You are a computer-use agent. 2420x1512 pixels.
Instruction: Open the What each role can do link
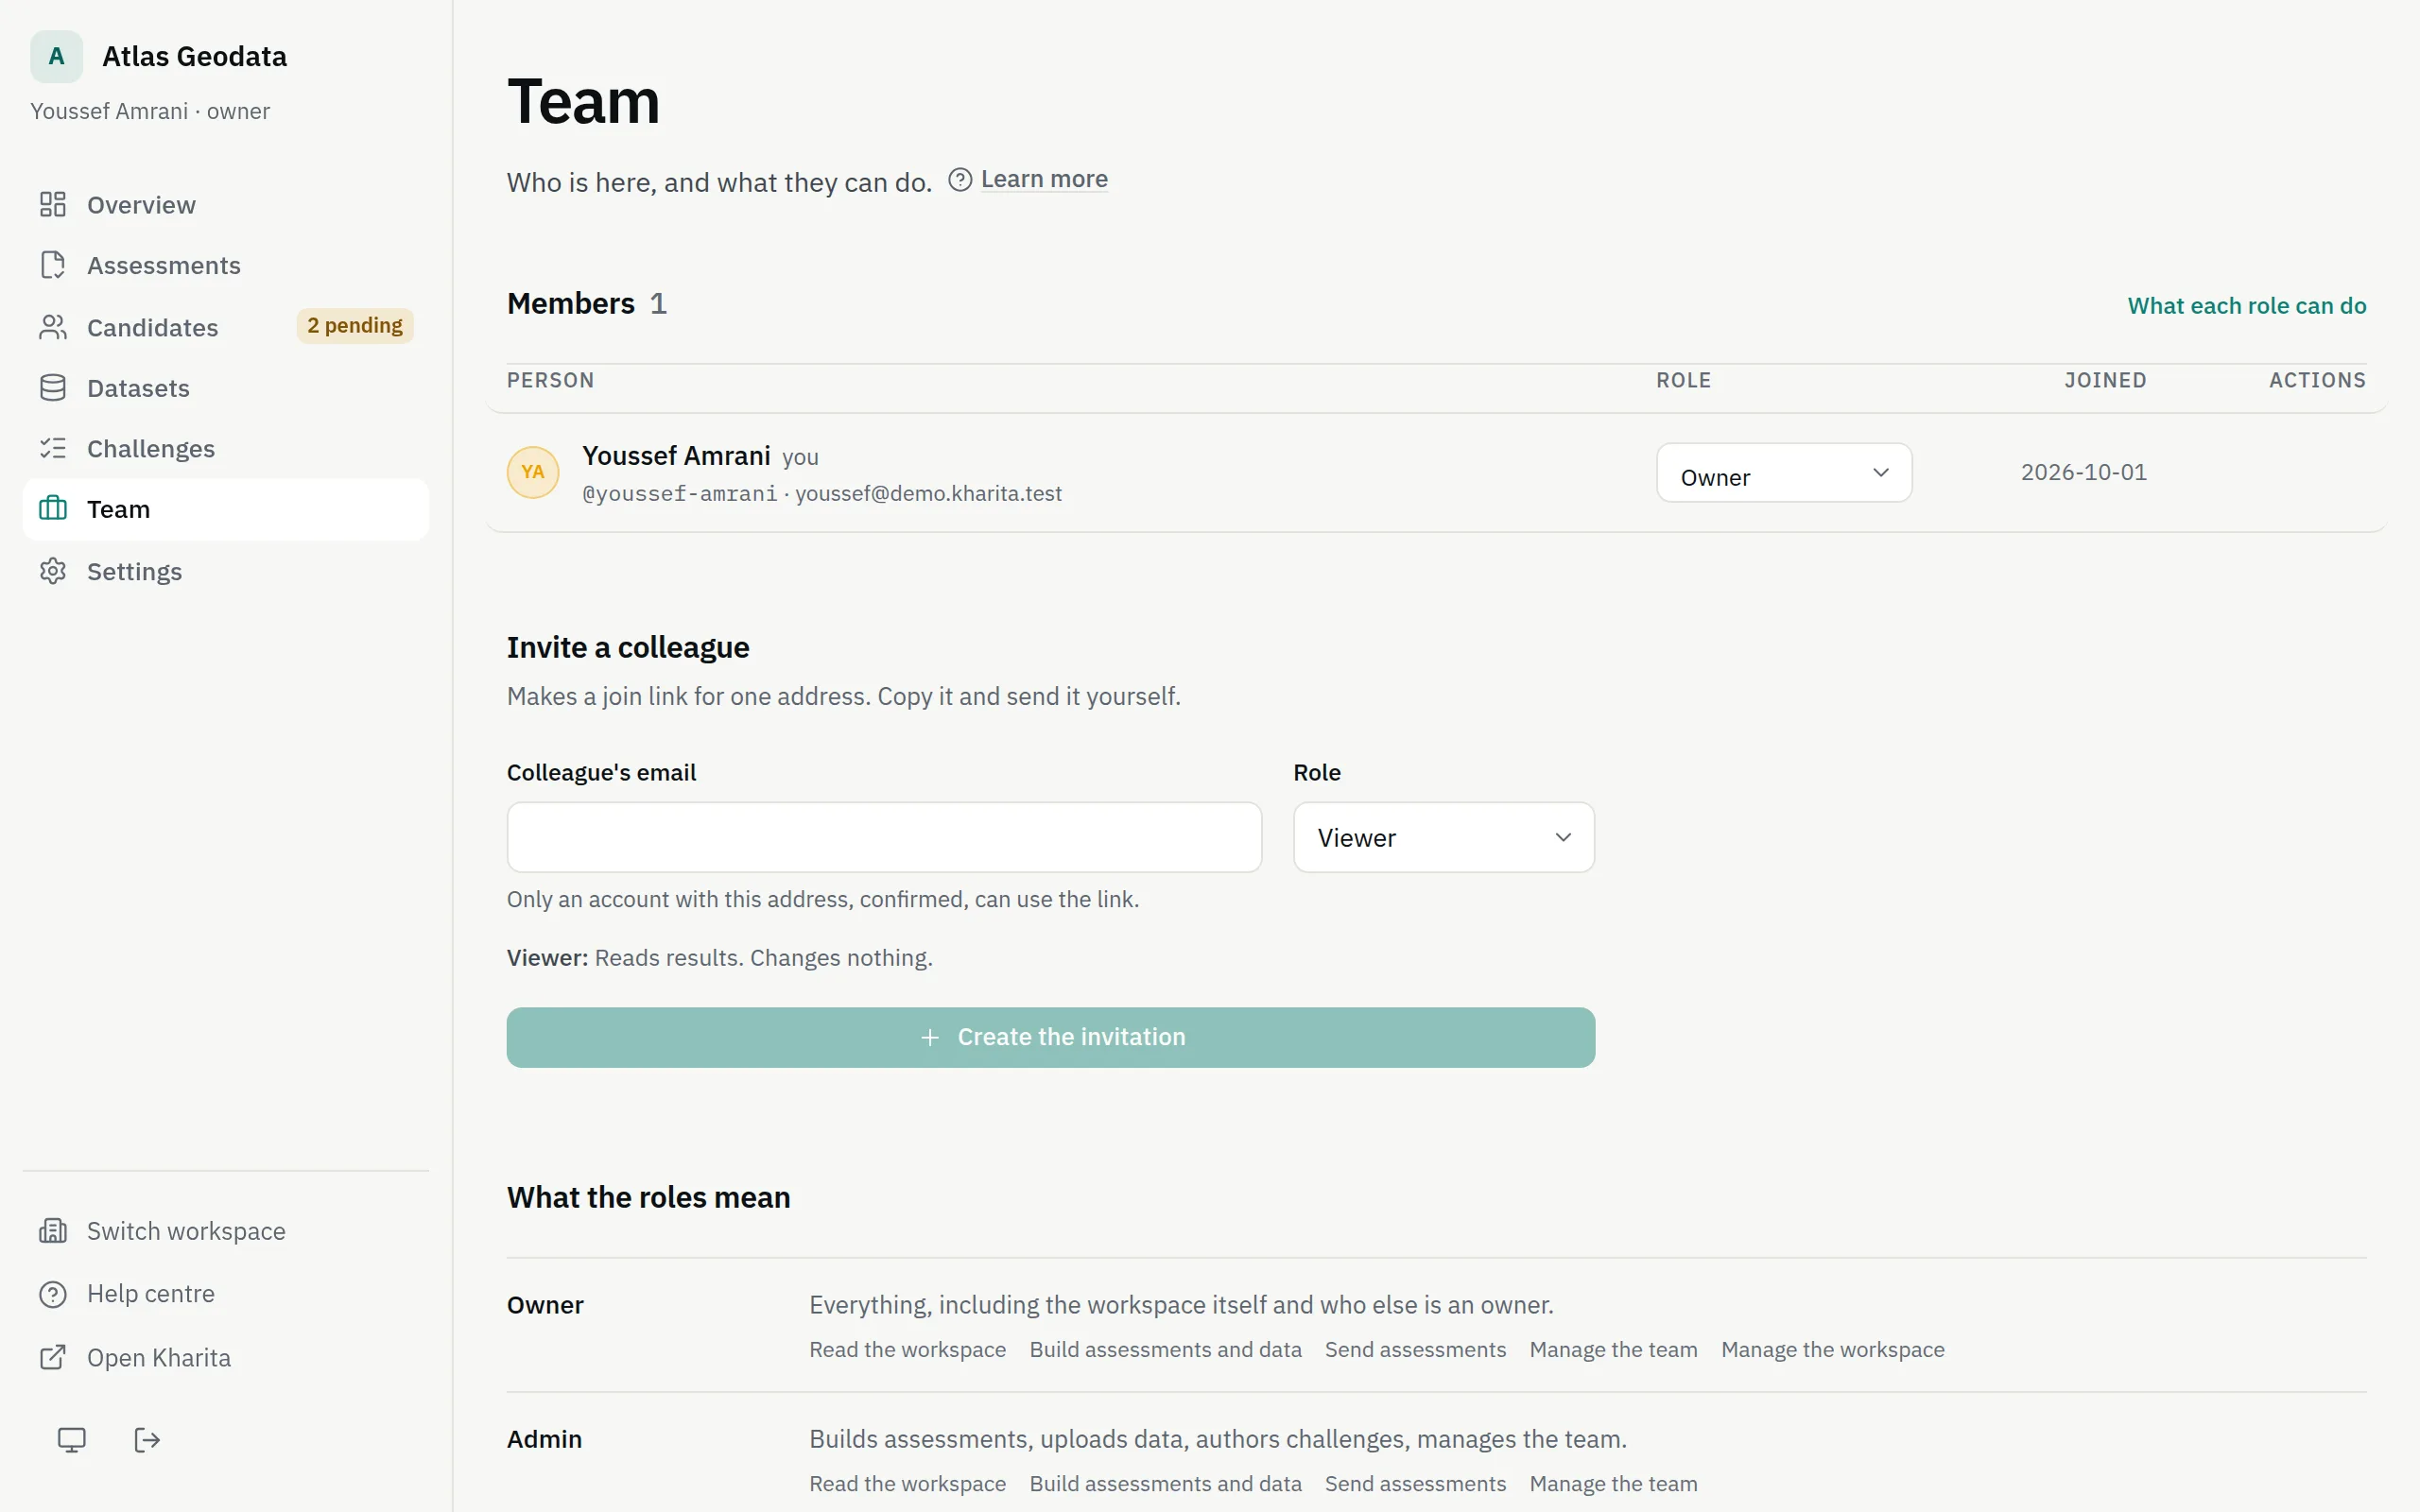coord(2246,306)
